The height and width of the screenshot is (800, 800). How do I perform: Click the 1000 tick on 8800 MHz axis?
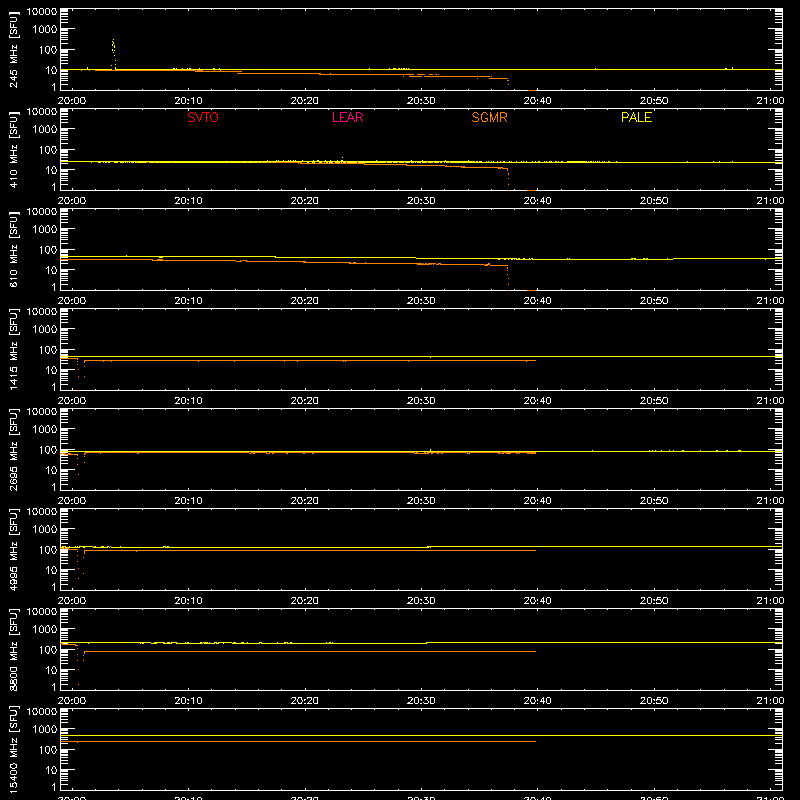pos(45,630)
